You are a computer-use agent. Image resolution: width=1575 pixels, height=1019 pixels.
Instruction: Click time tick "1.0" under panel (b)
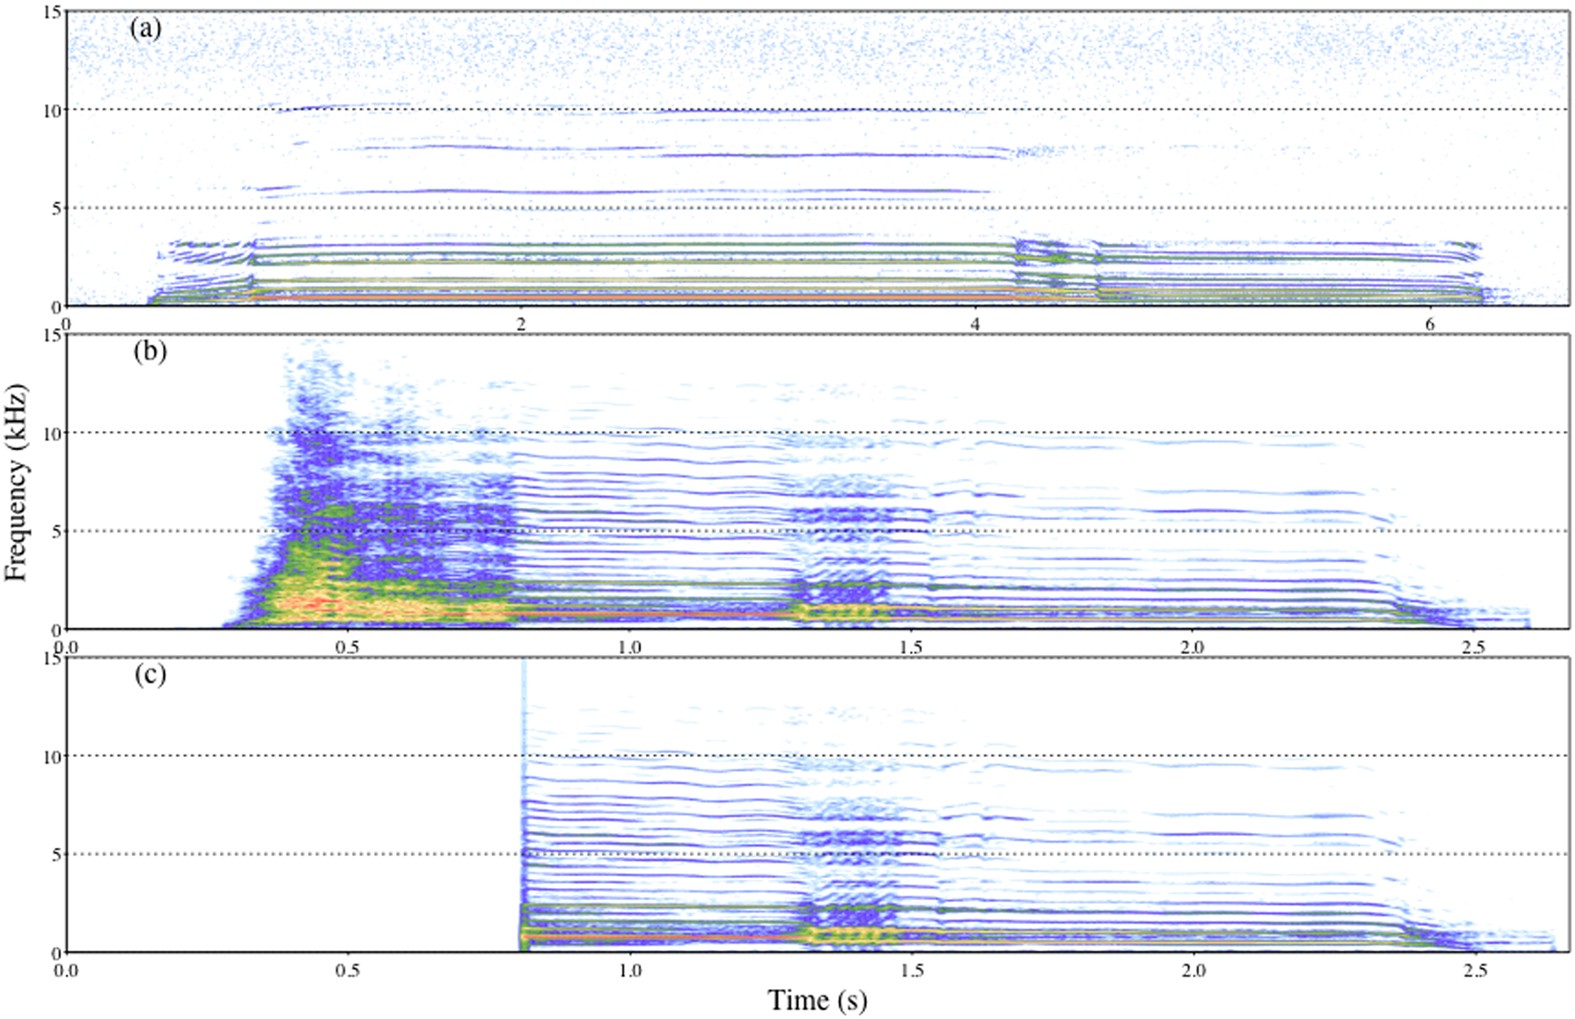pyautogui.click(x=629, y=647)
